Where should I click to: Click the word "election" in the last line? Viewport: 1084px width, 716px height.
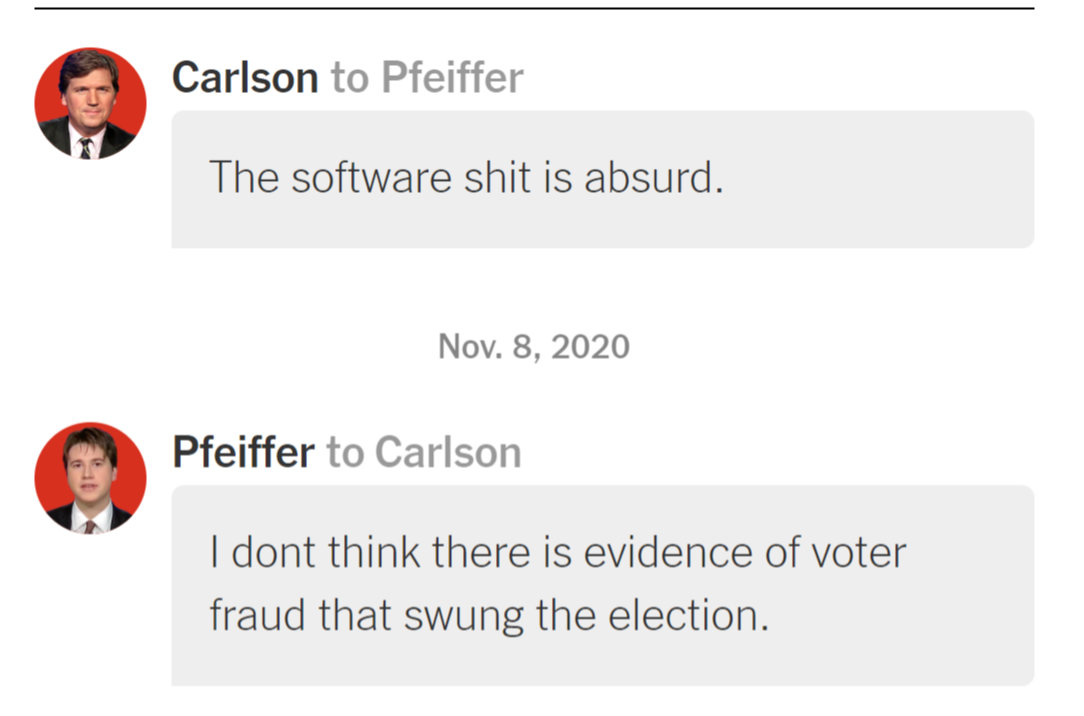(x=688, y=615)
